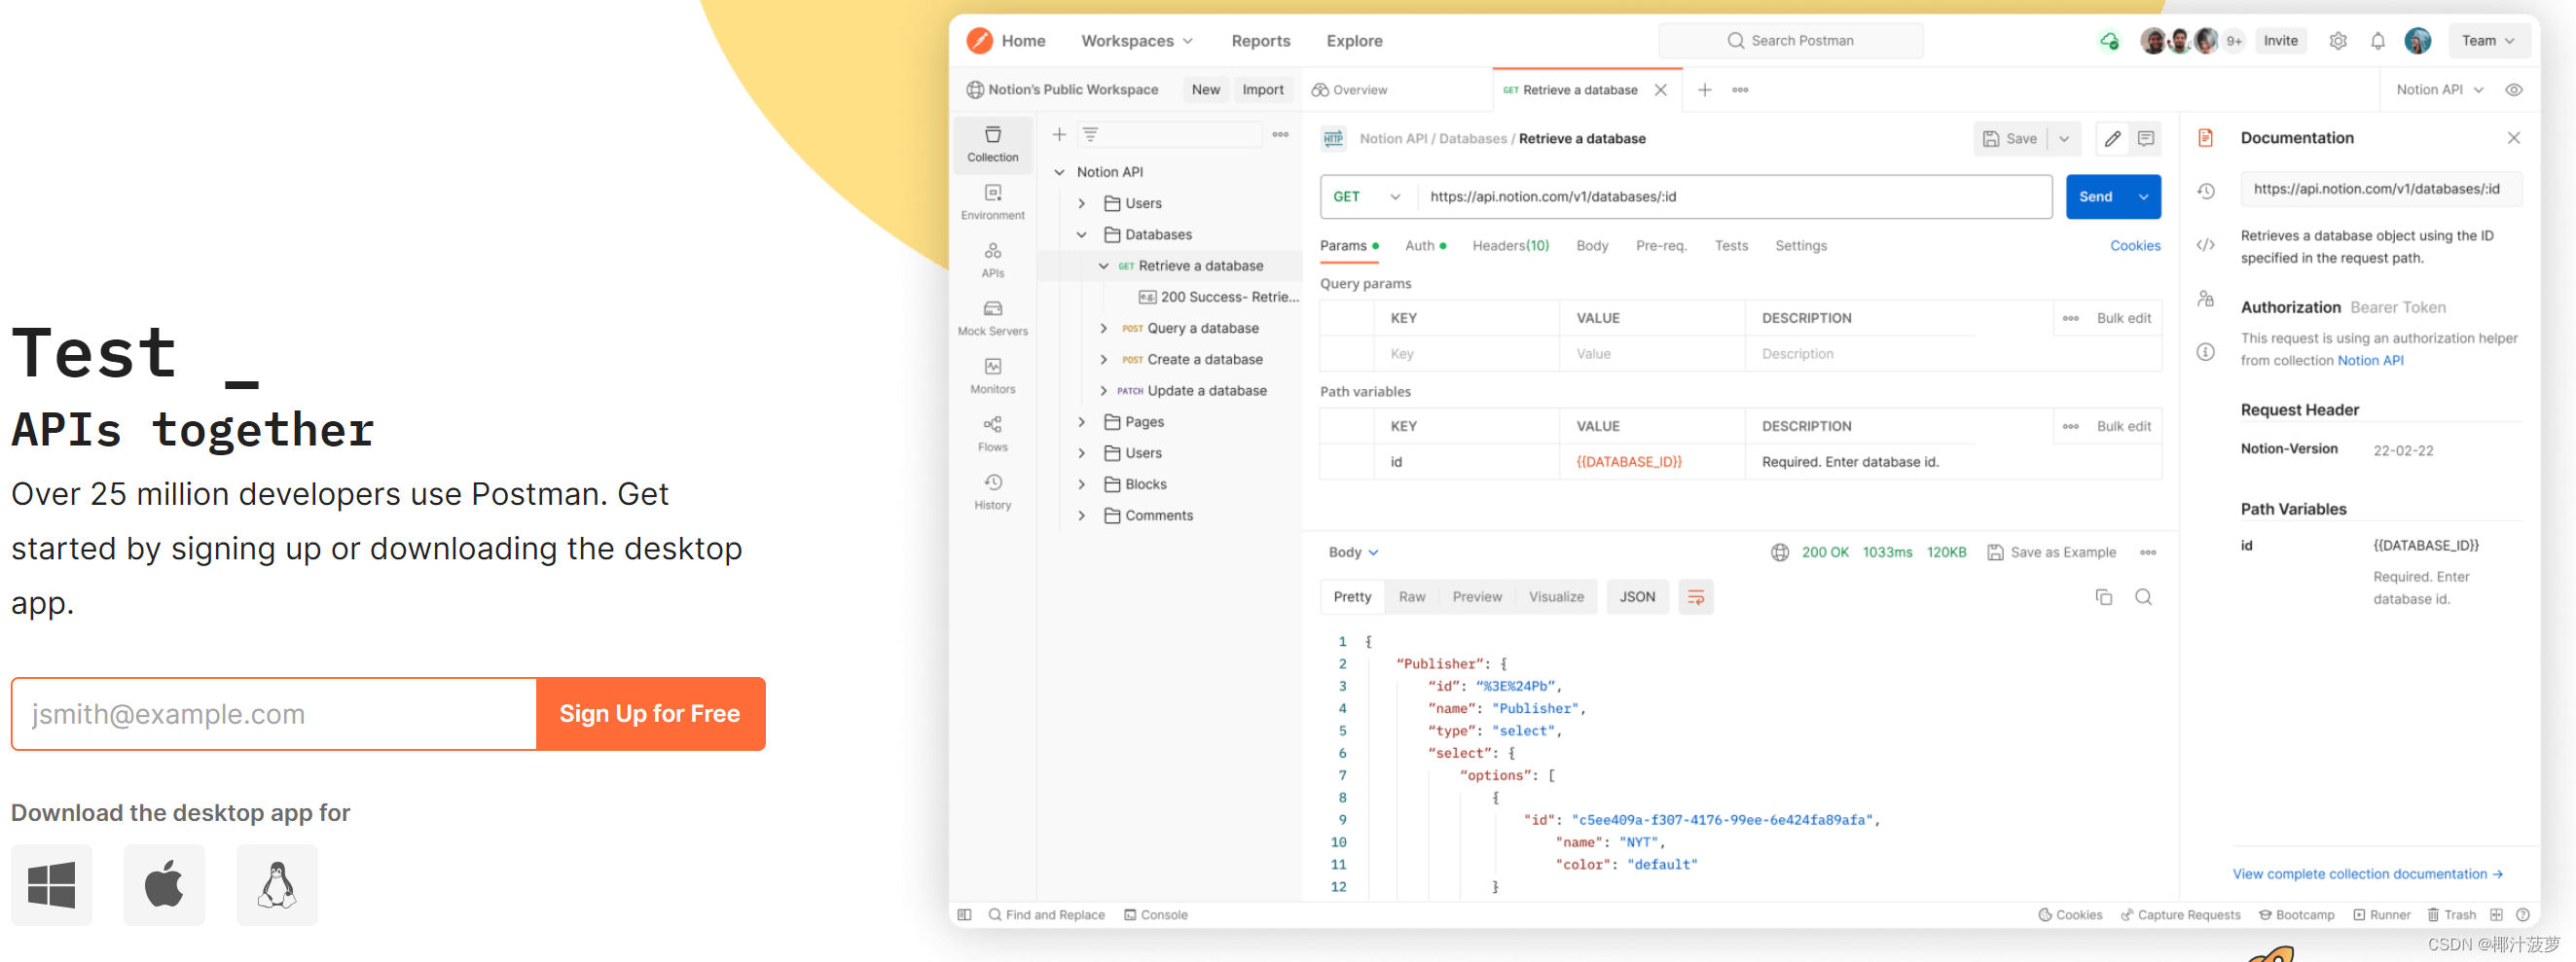Click the Import button
Image resolution: width=2576 pixels, height=962 pixels.
(1262, 90)
